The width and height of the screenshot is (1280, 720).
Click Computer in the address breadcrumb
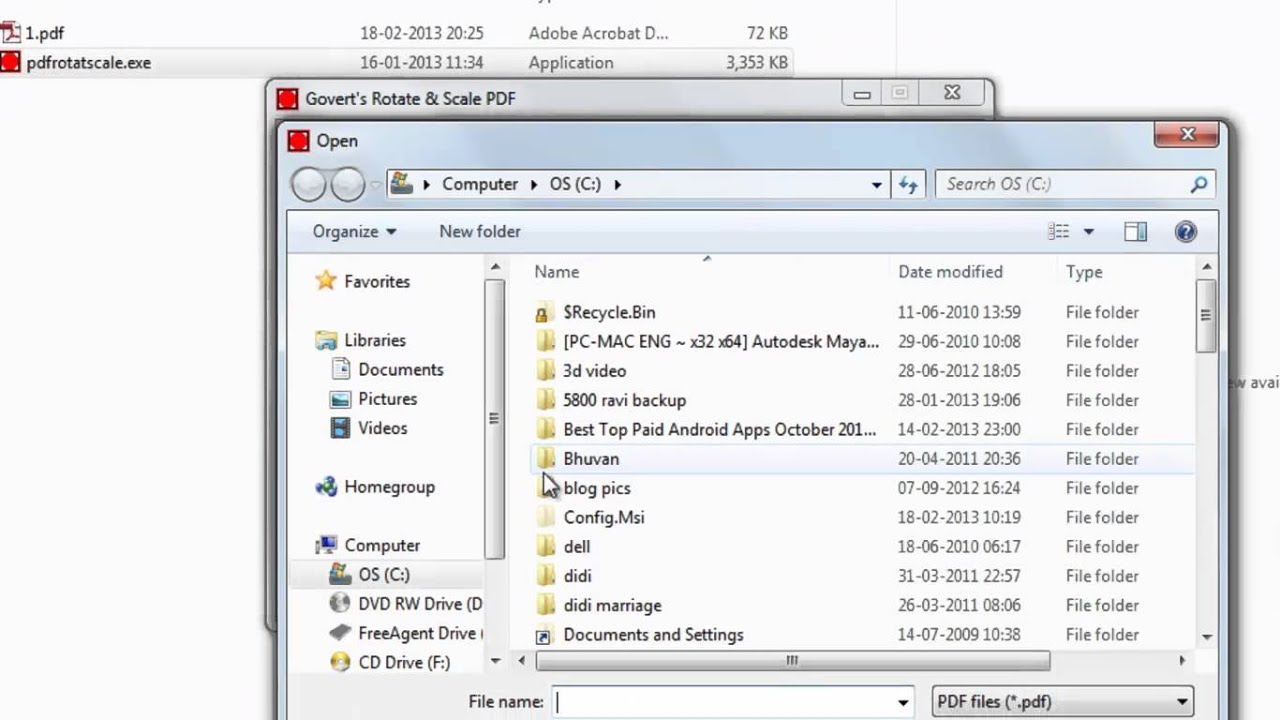(480, 184)
